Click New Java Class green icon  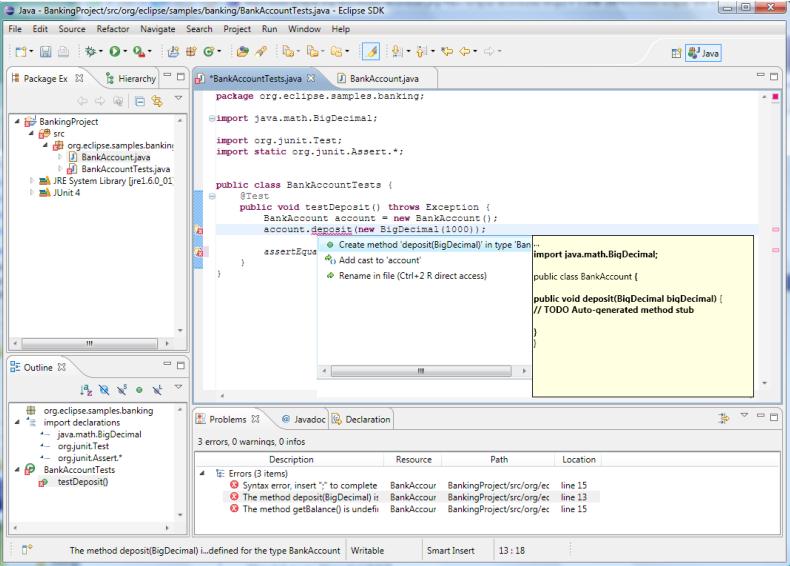tap(209, 51)
